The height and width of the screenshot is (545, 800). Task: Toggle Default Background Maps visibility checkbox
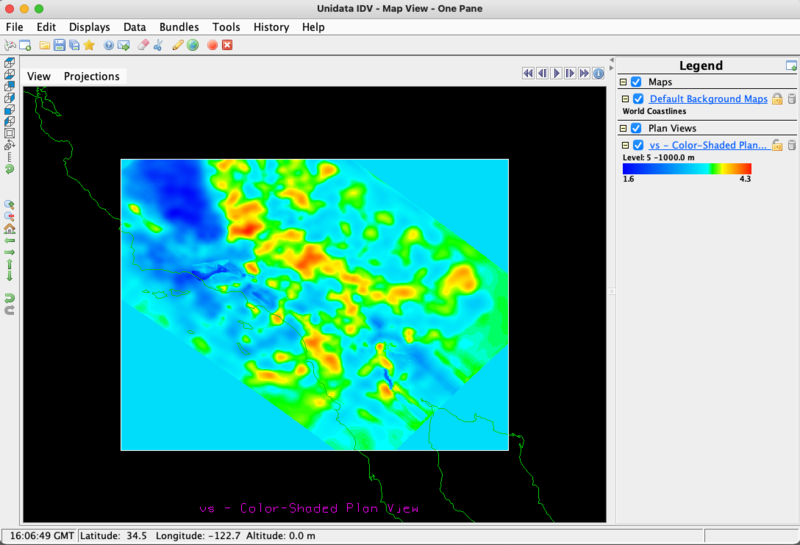tap(638, 98)
